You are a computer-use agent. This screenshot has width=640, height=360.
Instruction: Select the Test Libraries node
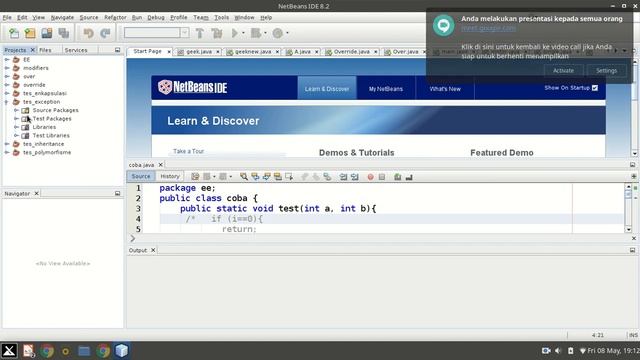(51, 136)
